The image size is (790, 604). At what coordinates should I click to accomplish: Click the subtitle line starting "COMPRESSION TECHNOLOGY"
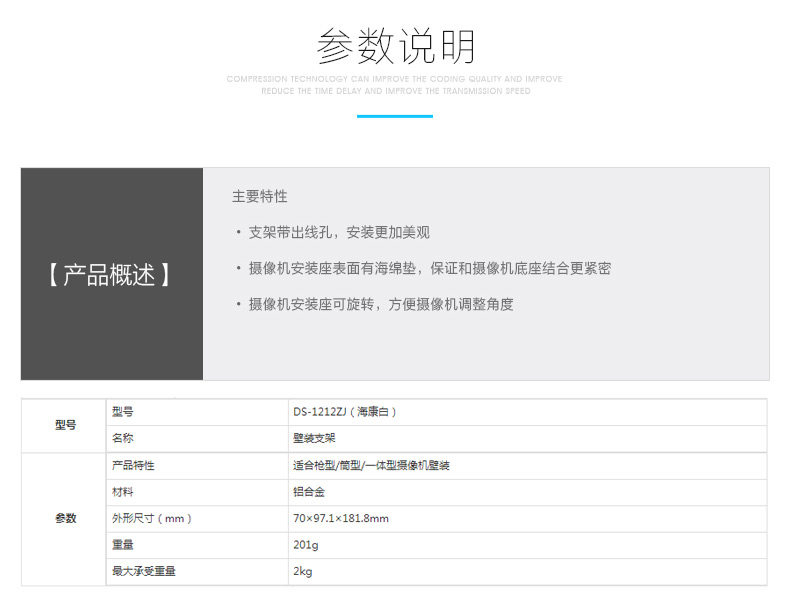click(394, 79)
